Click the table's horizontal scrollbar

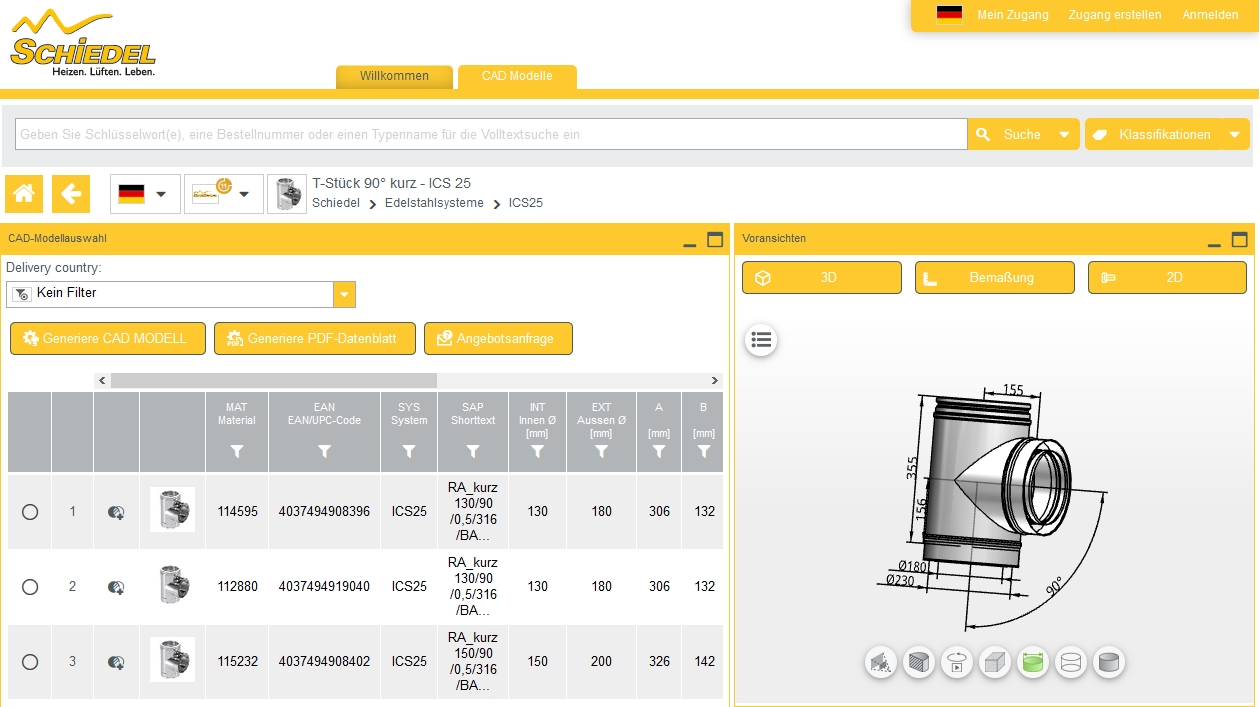(x=273, y=381)
